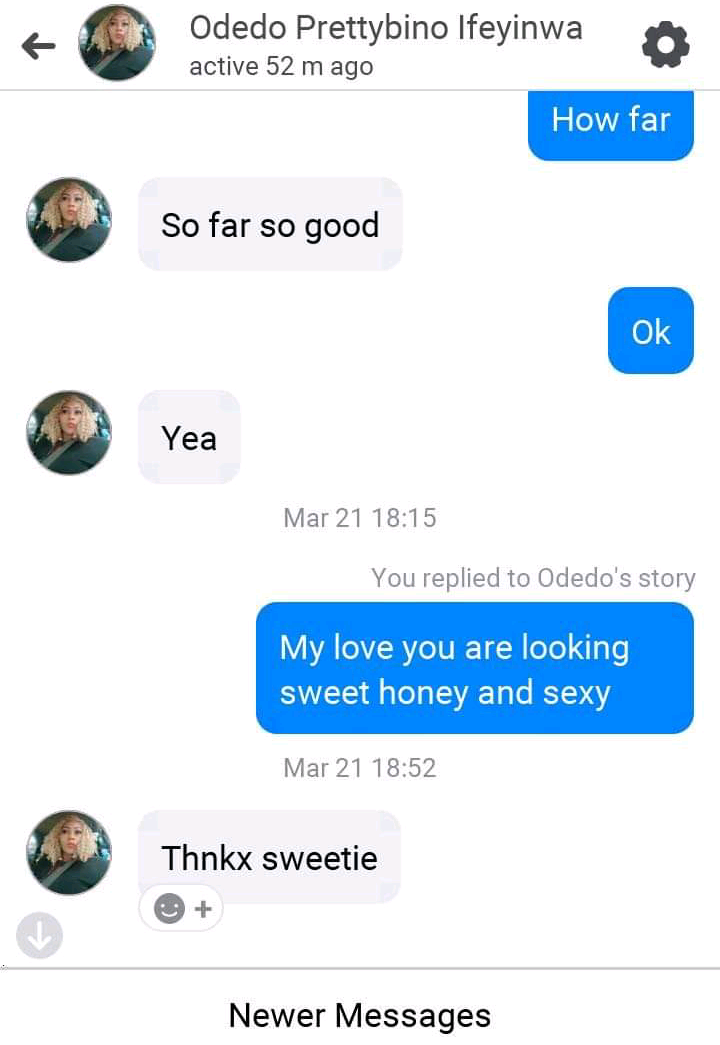Load Newer Messages
The image size is (720, 1045).
coord(360,1015)
